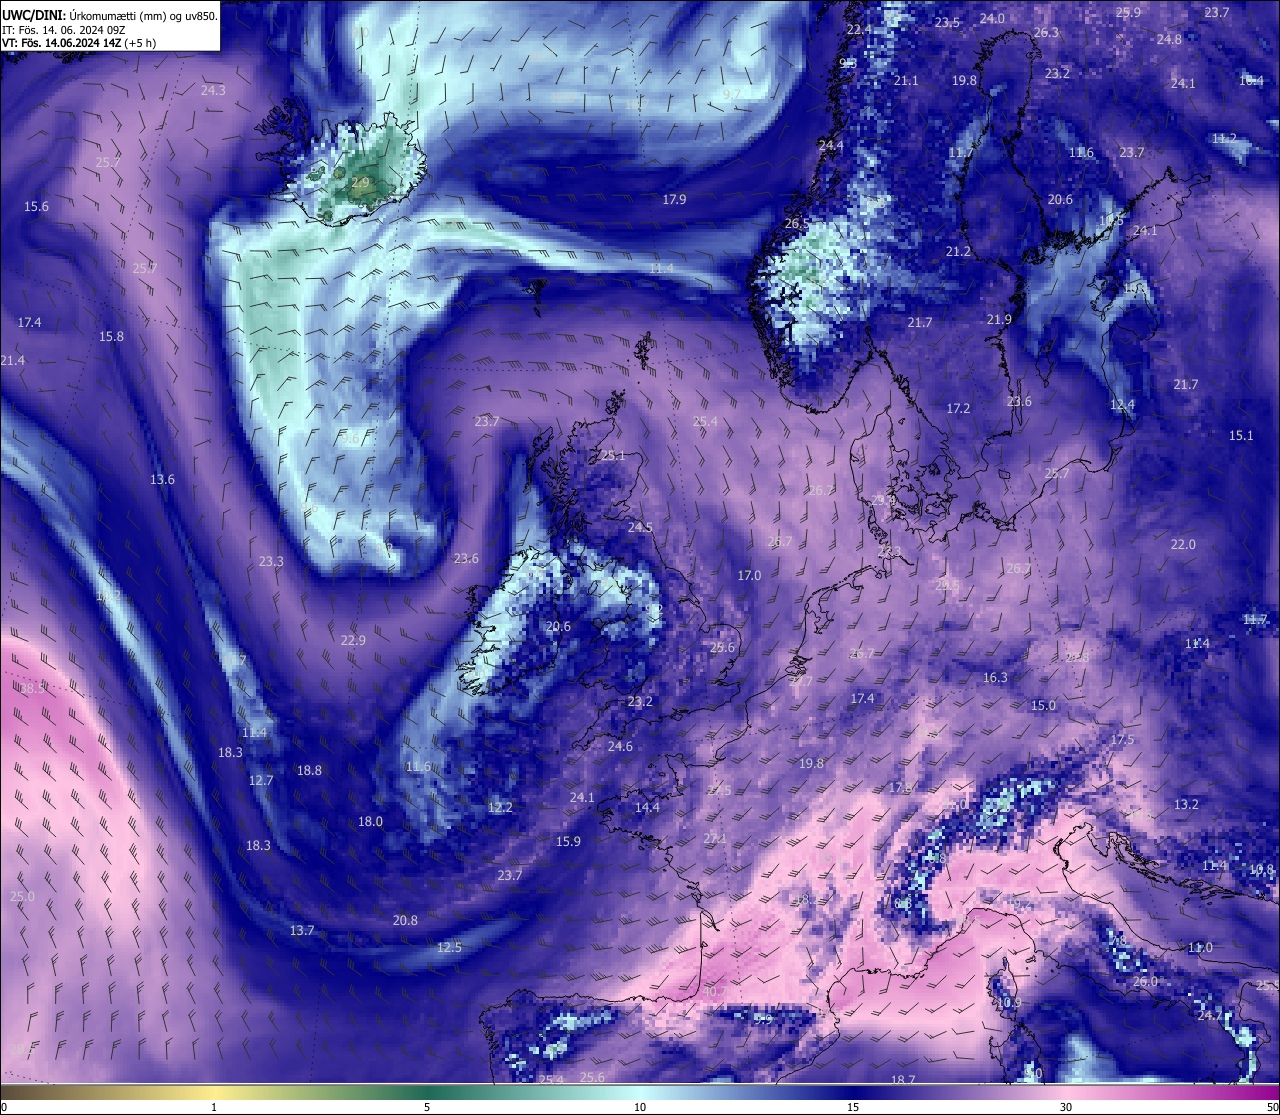Click the color scale tick label 5
Image resolution: width=1280 pixels, height=1115 pixels.
pyautogui.click(x=427, y=1107)
